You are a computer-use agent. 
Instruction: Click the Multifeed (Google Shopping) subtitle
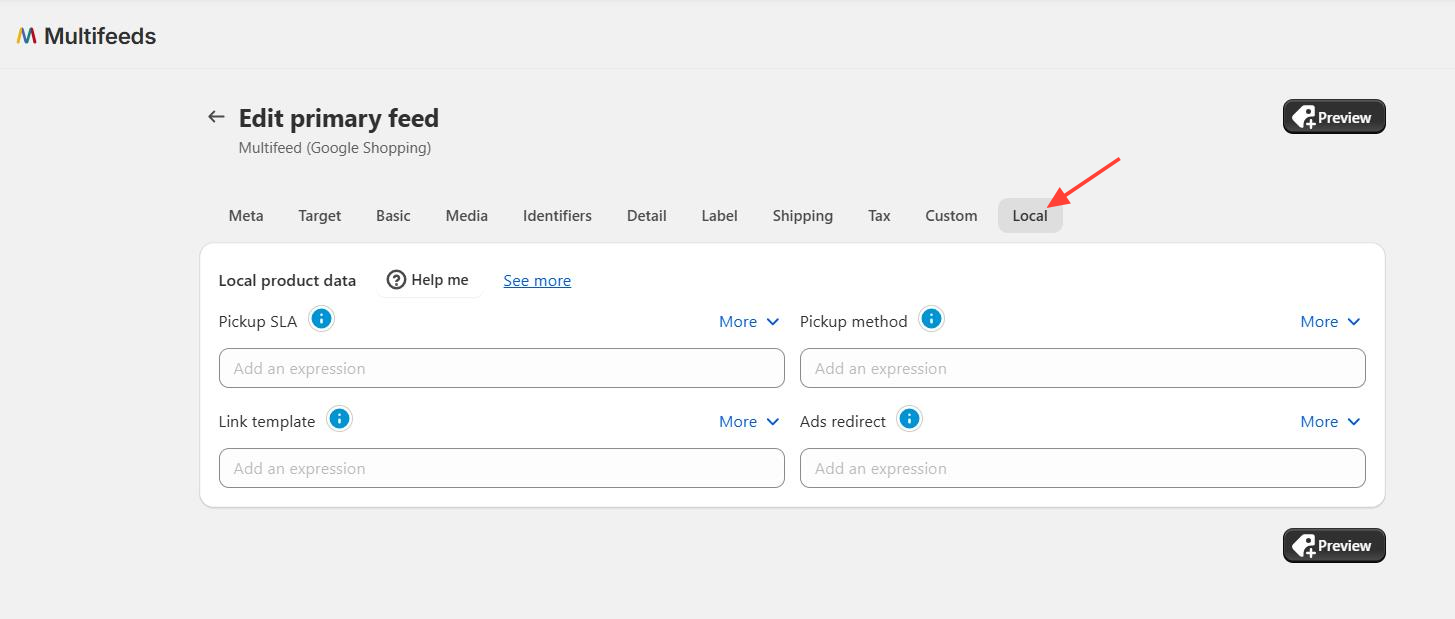[335, 148]
